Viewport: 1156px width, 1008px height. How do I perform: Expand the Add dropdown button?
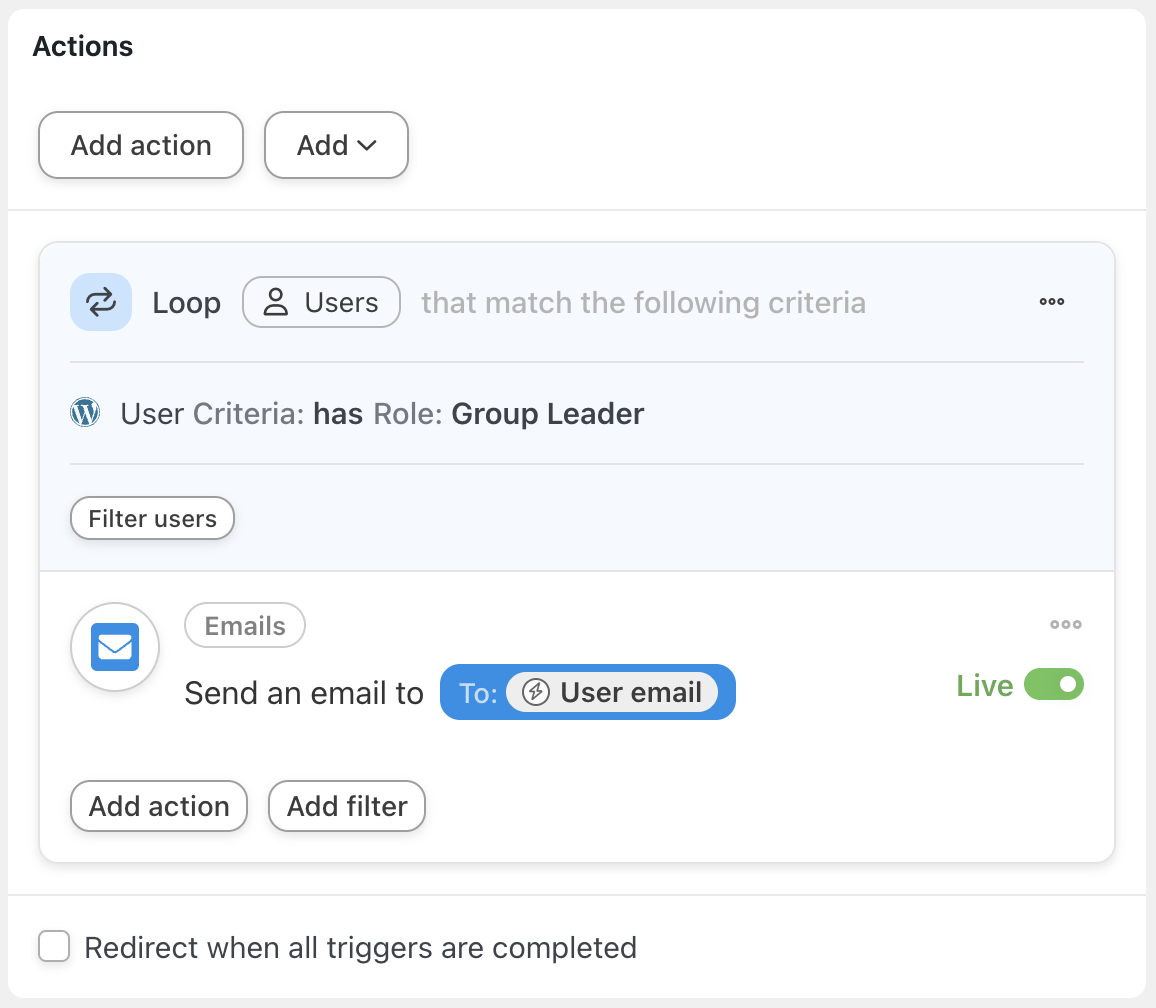pos(336,145)
